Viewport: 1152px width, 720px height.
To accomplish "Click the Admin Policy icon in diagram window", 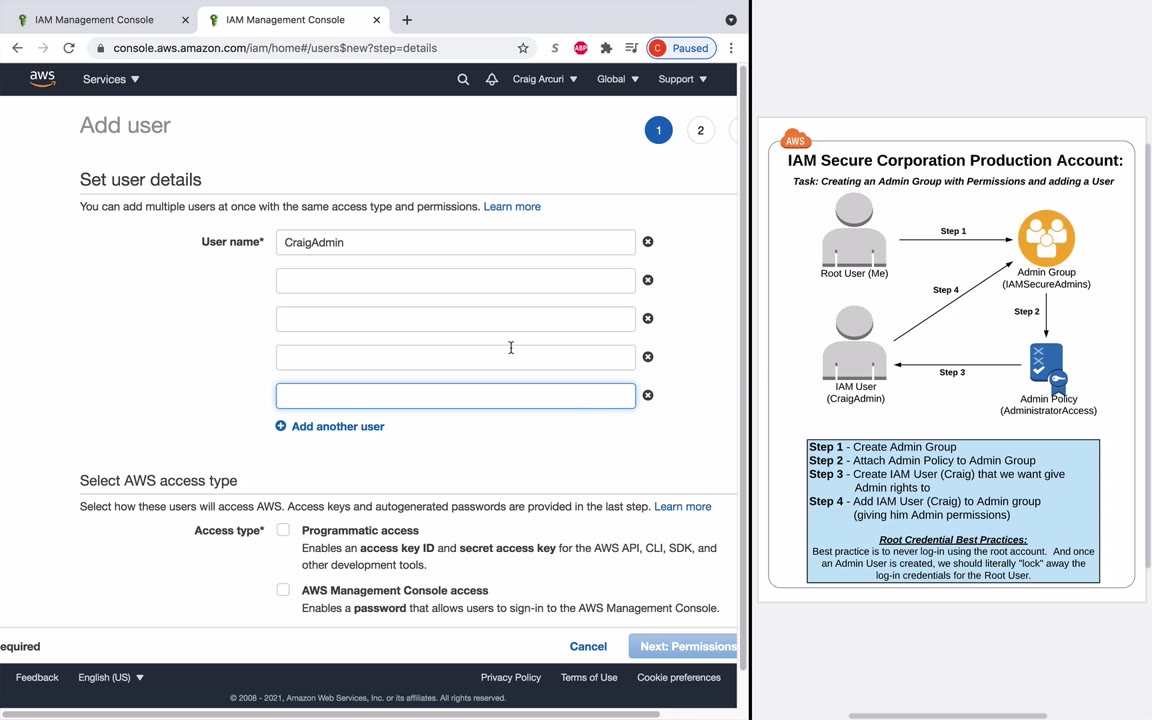I will coord(1048,367).
